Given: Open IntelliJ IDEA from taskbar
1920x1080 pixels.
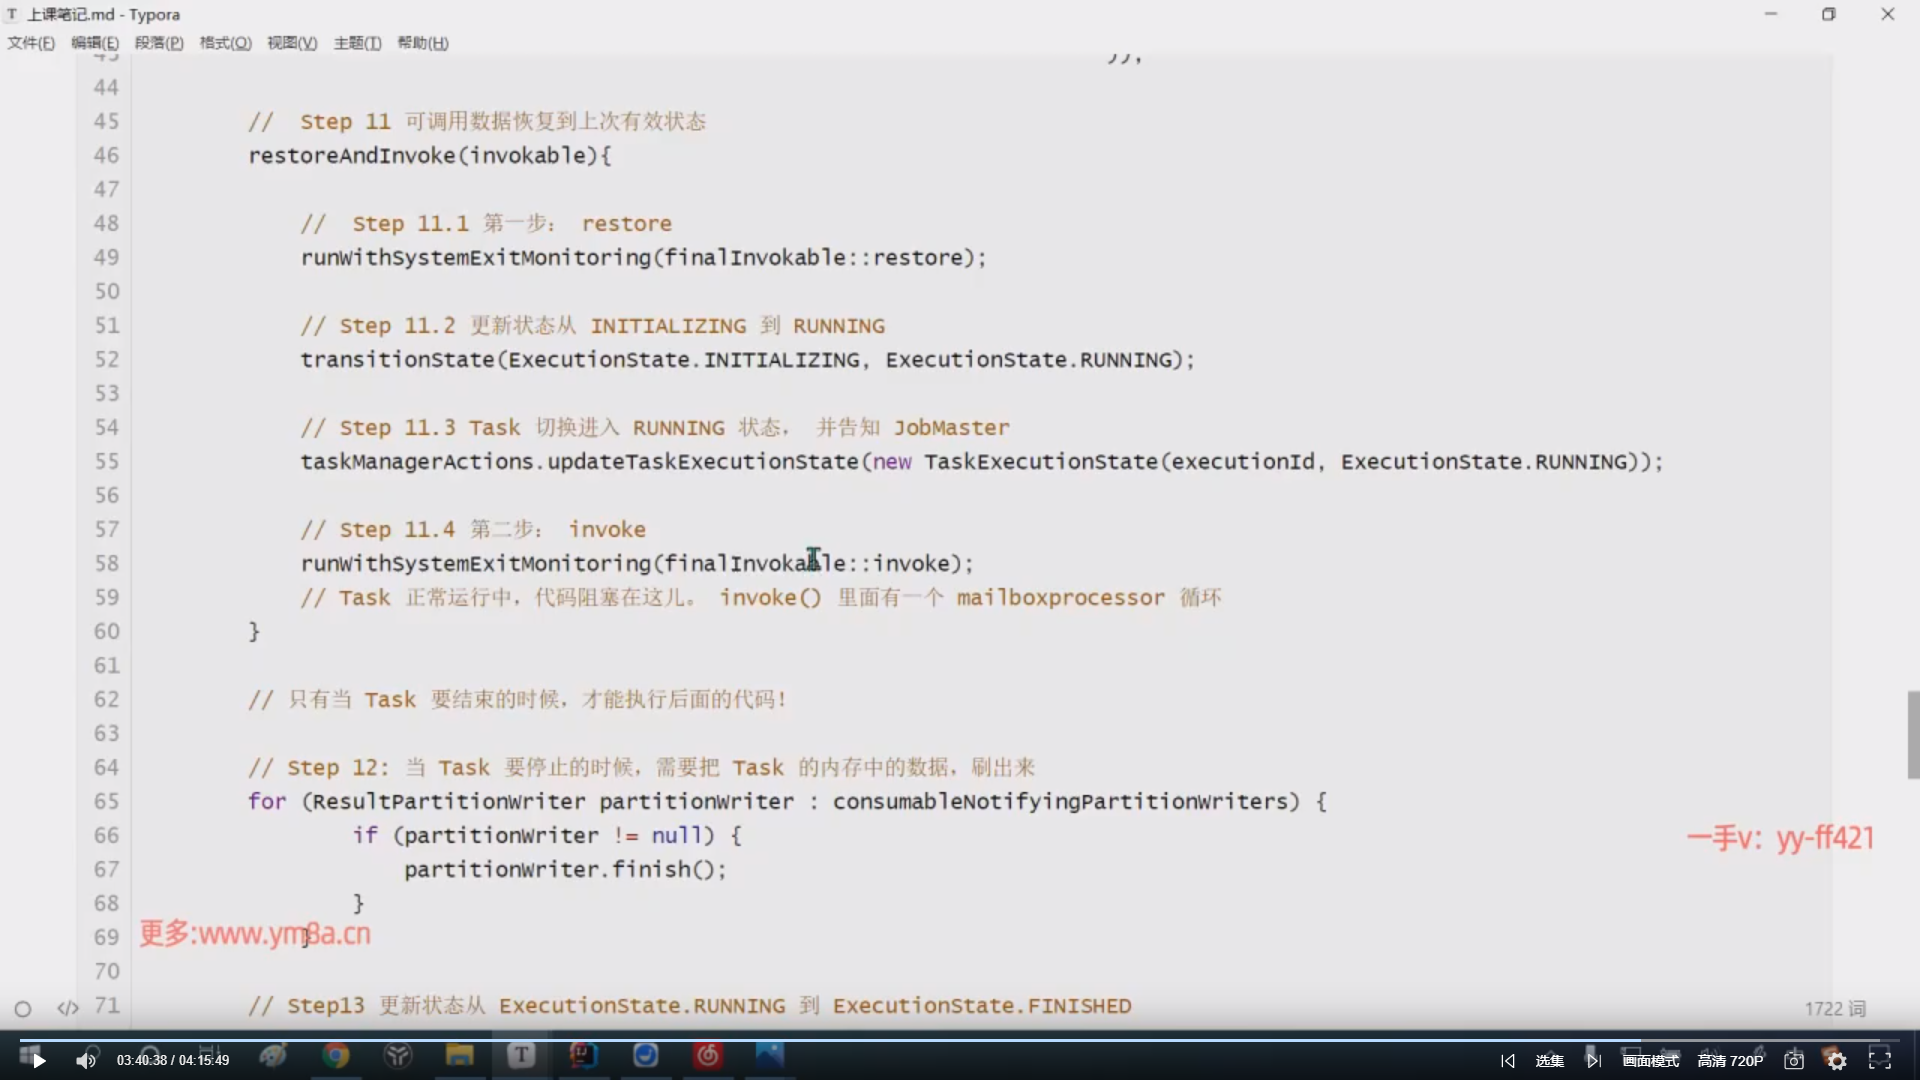Looking at the screenshot, I should (x=583, y=1055).
